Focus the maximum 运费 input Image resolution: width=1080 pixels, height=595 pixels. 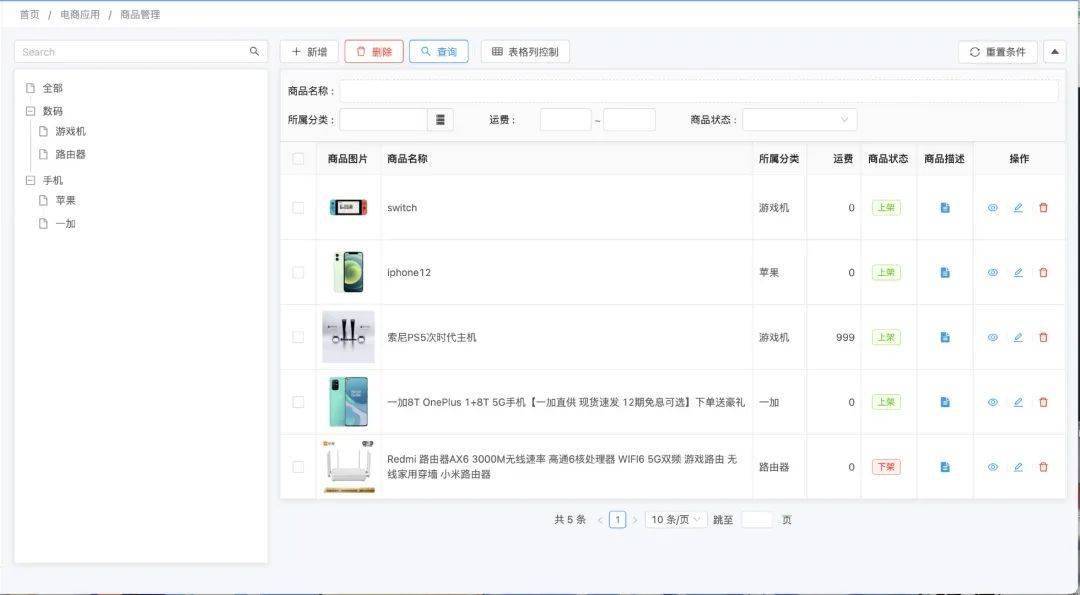630,120
